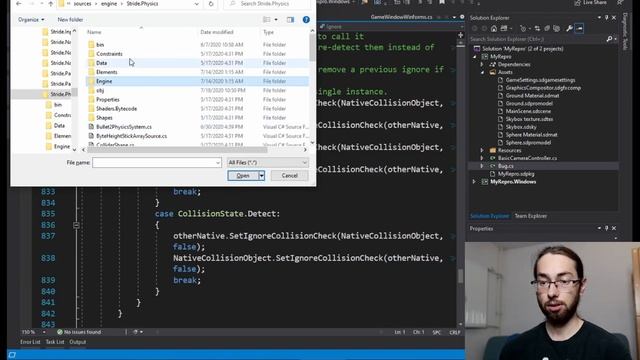Pin the Properties panel
Screen dimensions: 640x360
click(x=607, y=228)
